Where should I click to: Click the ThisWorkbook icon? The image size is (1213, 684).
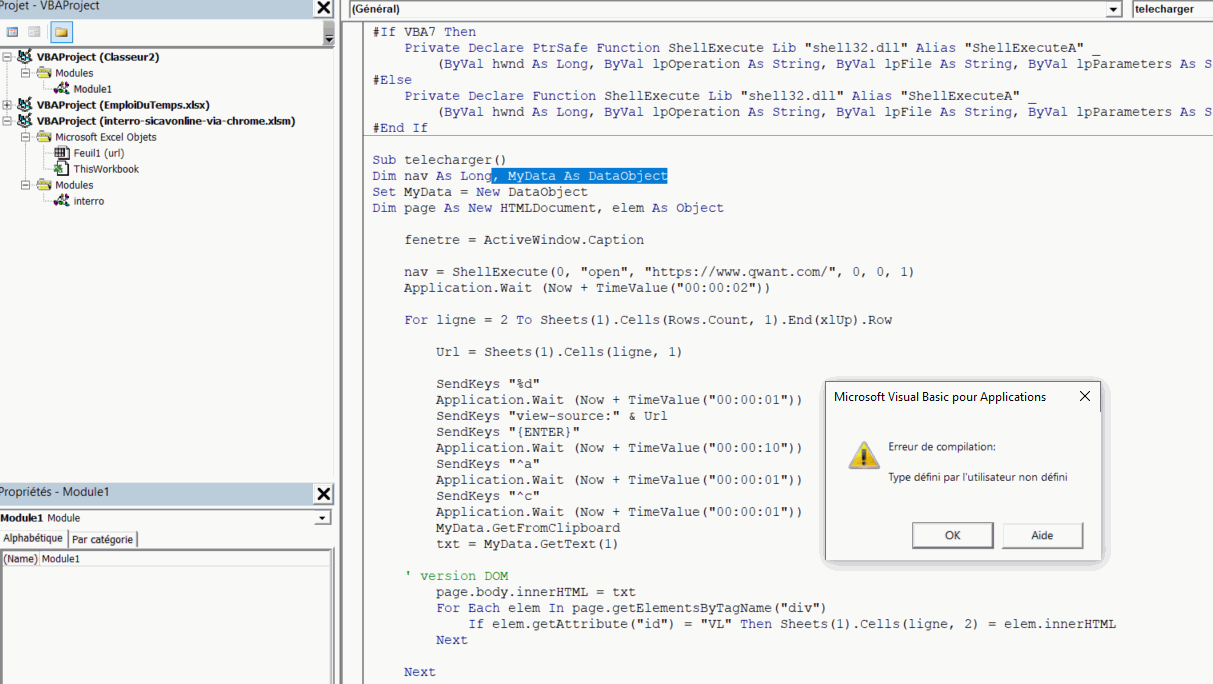62,169
